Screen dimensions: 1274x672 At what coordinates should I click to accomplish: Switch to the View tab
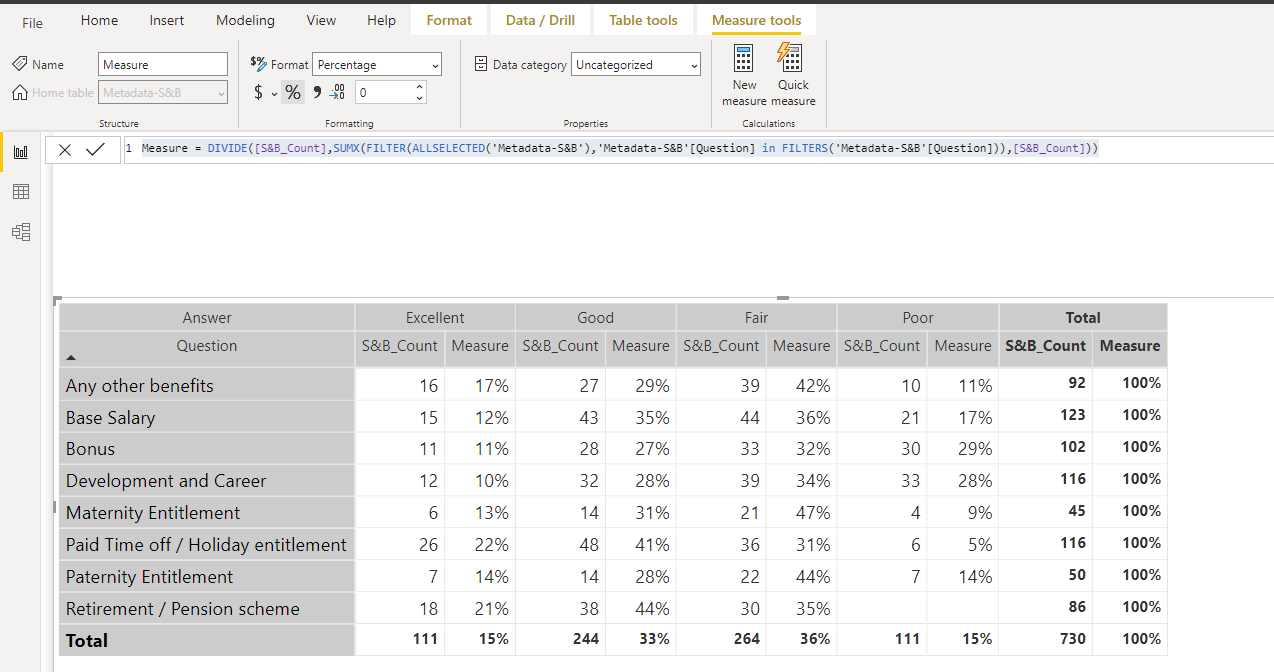tap(321, 20)
